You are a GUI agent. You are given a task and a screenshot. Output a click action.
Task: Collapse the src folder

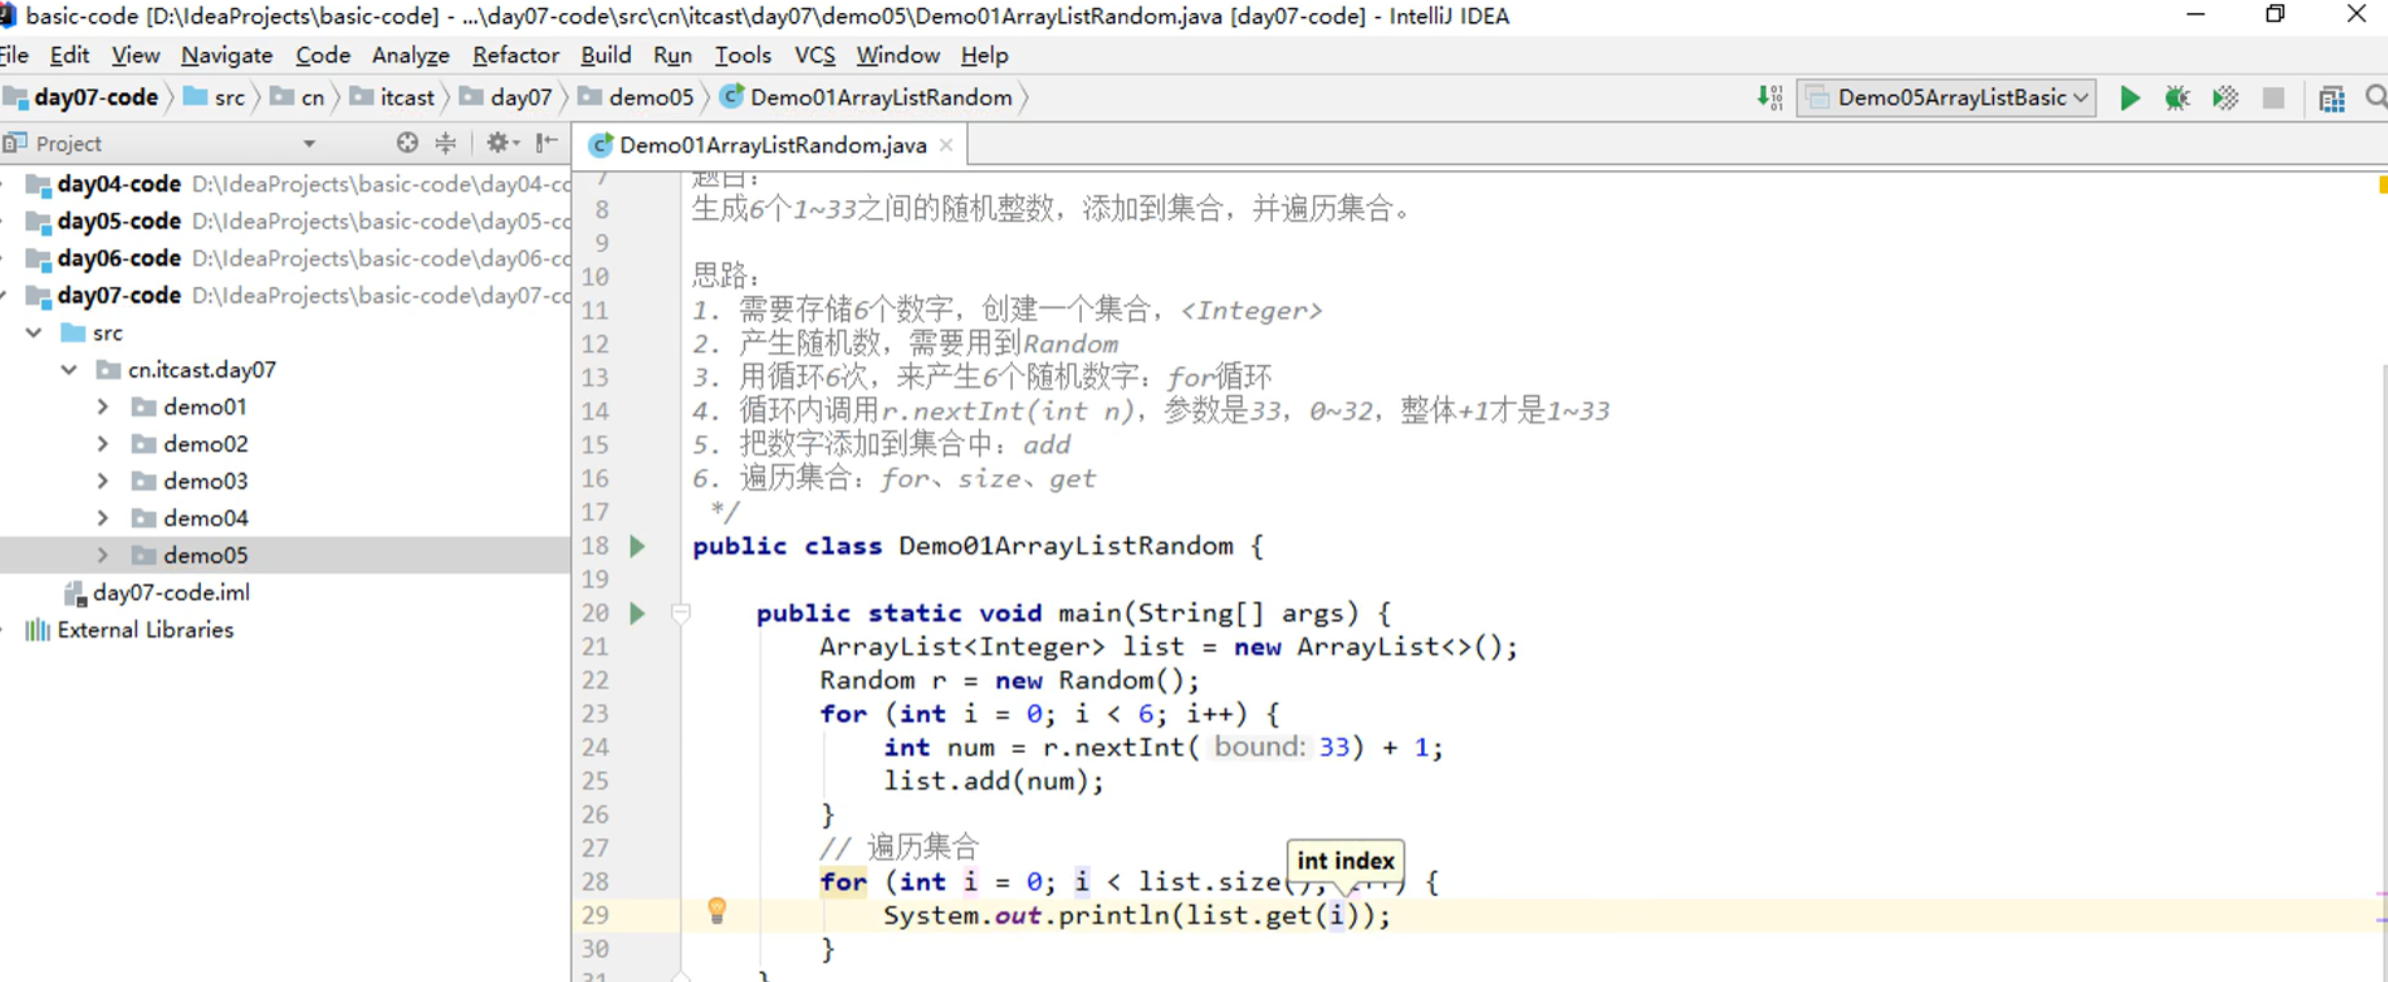(35, 332)
